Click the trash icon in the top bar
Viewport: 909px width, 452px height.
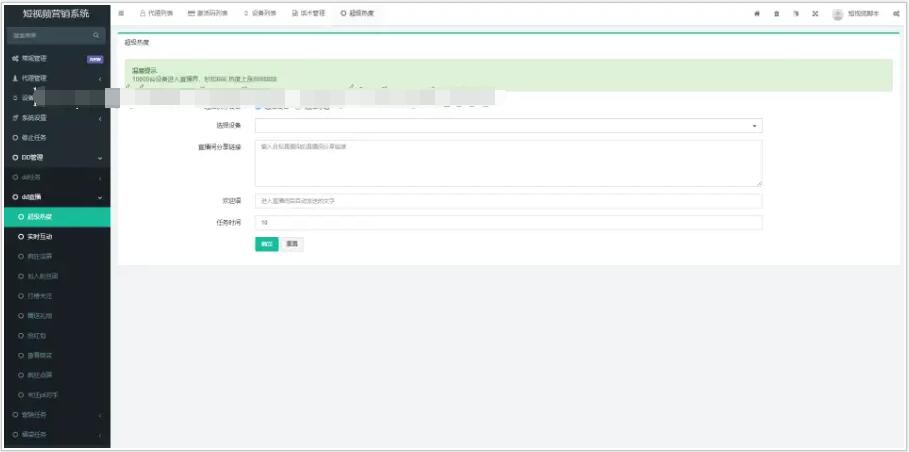pyautogui.click(x=776, y=13)
